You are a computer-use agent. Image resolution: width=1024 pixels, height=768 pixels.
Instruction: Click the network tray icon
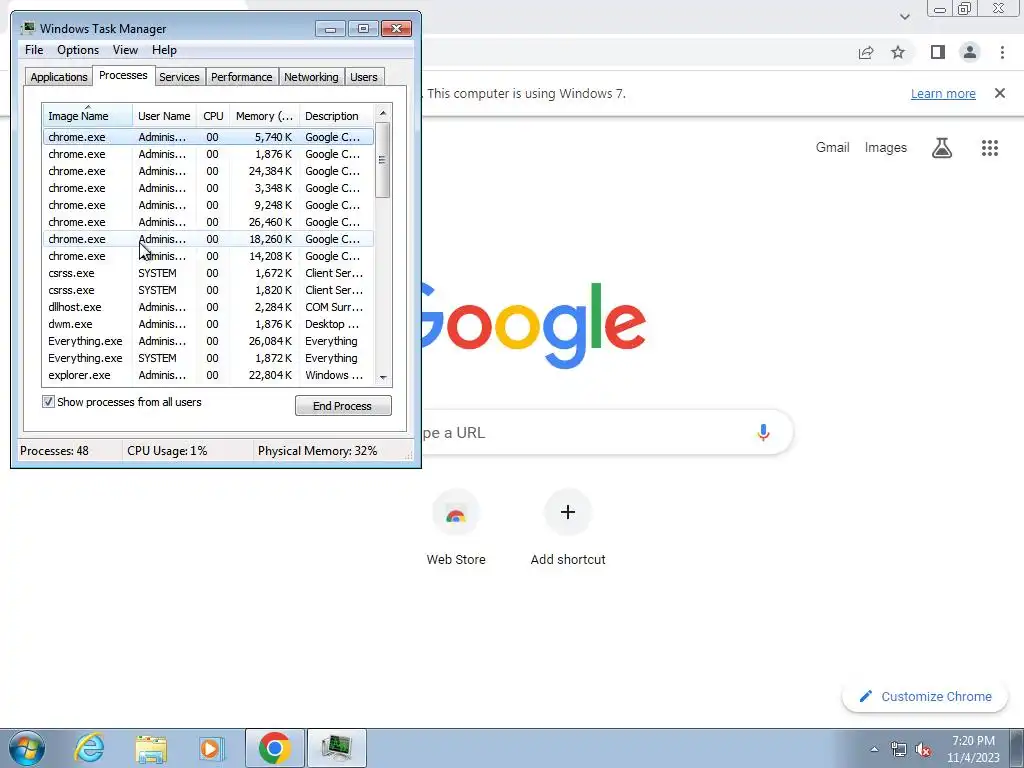(x=899, y=749)
